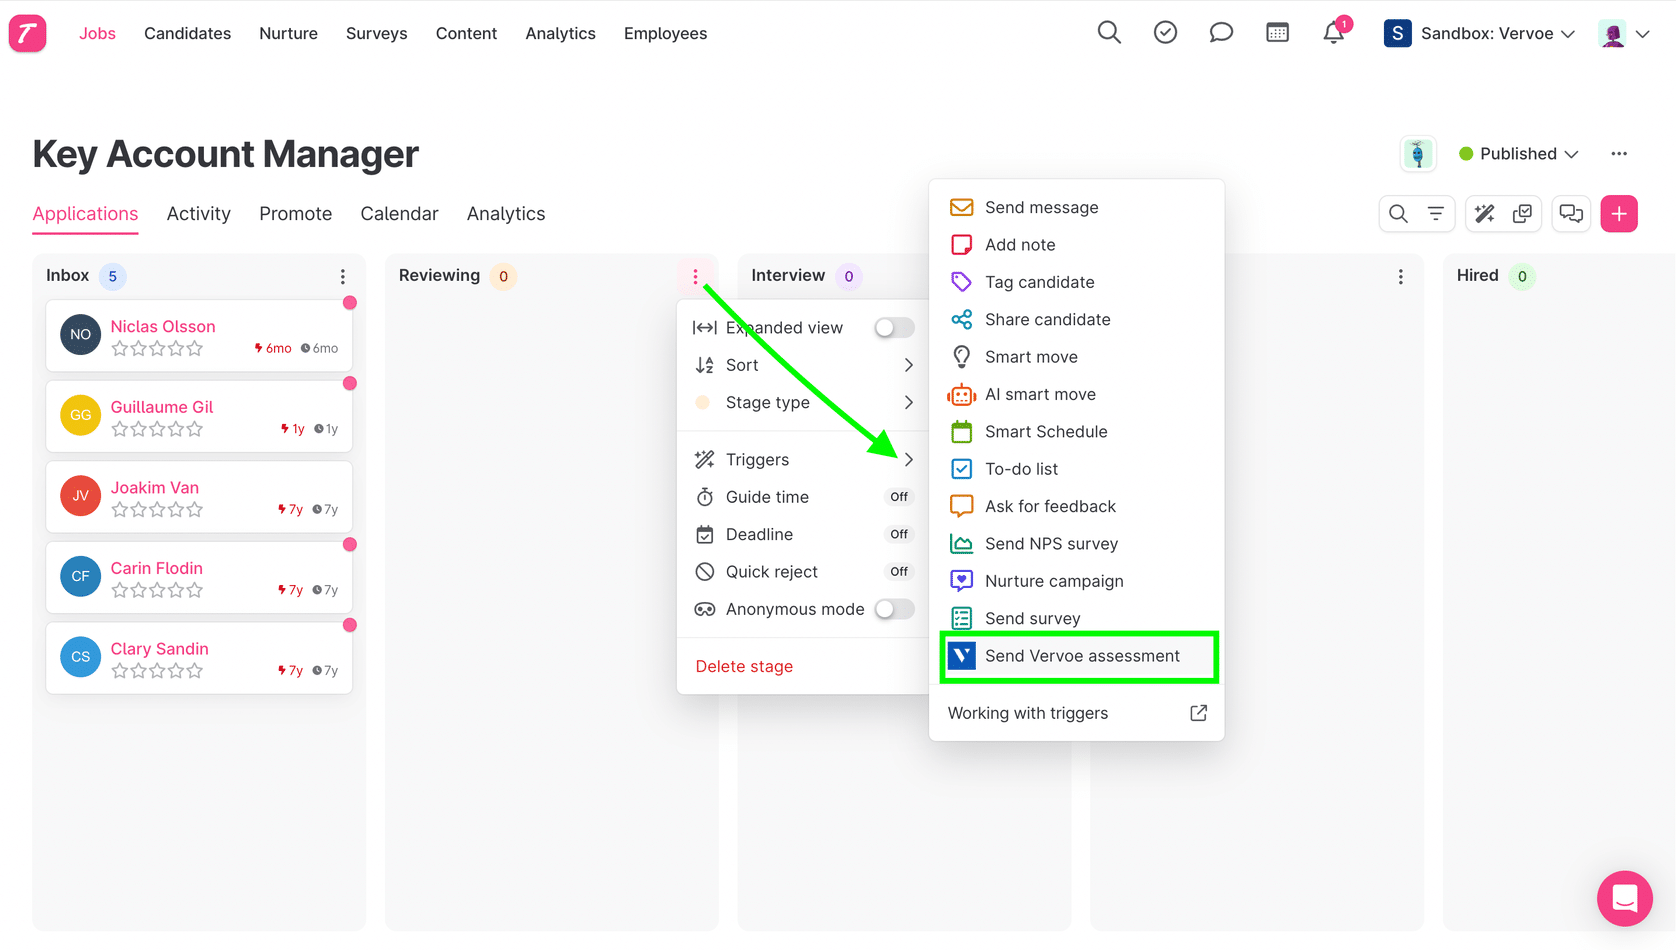Click the filter icon above the pipeline
Screen dimensions: 1676x950
point(1435,213)
